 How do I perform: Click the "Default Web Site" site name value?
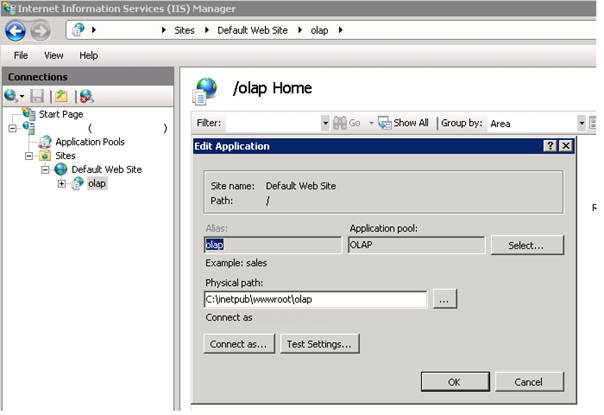coord(301,186)
